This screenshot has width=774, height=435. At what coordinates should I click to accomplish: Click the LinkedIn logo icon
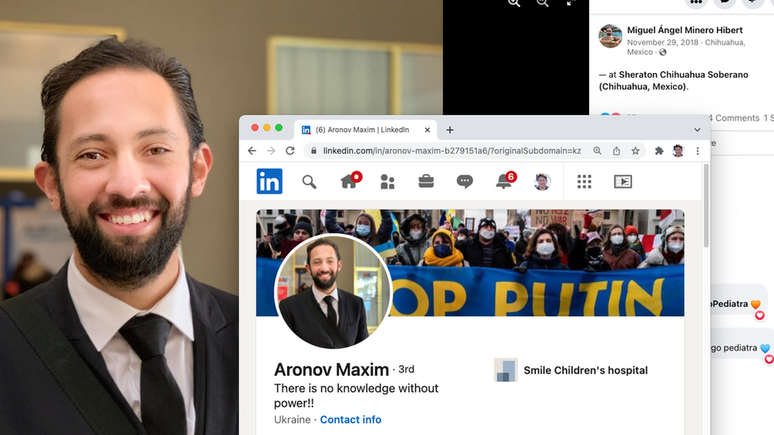(x=269, y=181)
